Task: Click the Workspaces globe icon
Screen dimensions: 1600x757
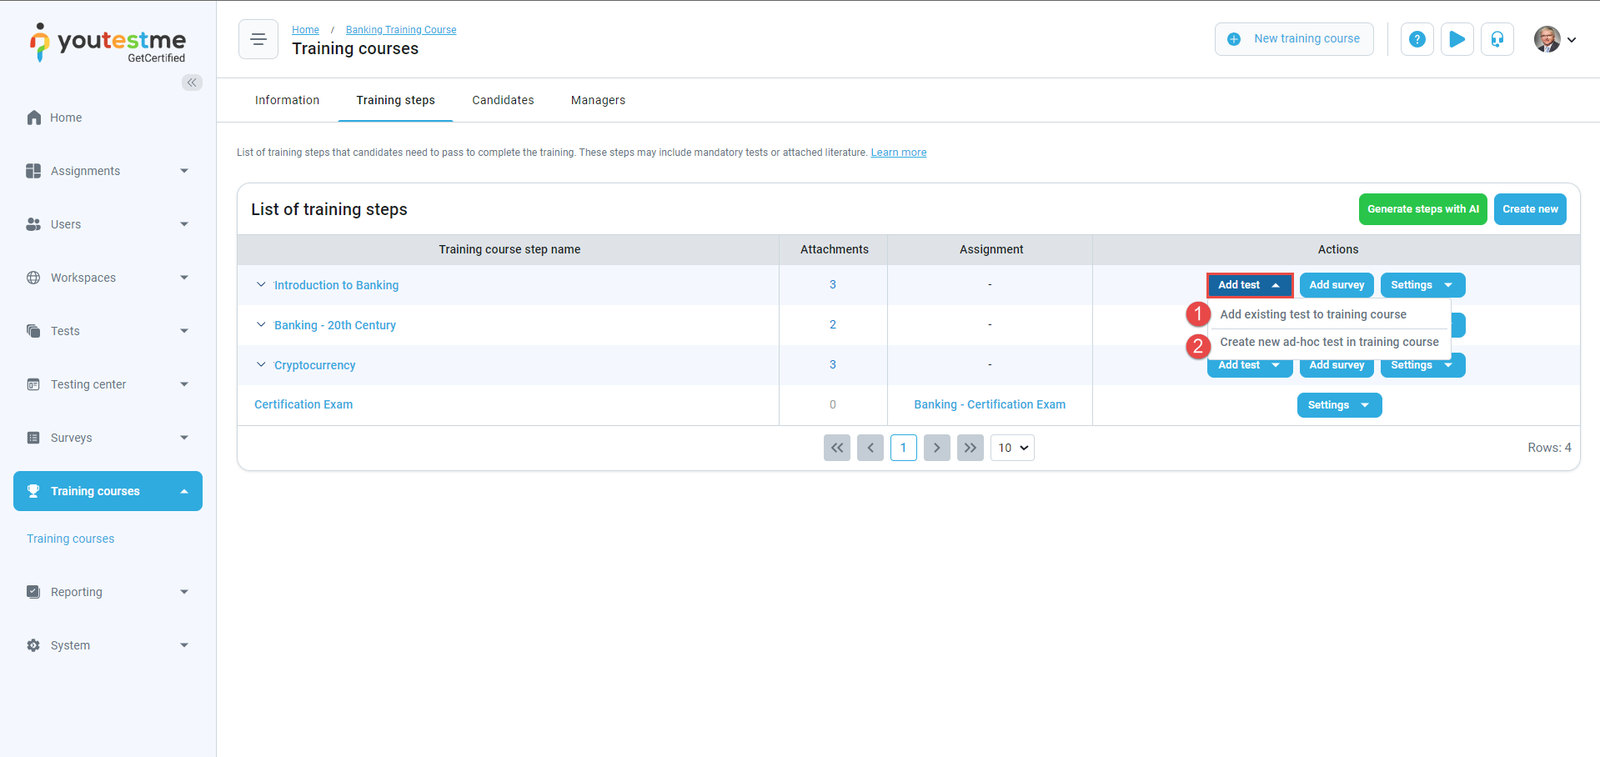Action: pyautogui.click(x=34, y=278)
